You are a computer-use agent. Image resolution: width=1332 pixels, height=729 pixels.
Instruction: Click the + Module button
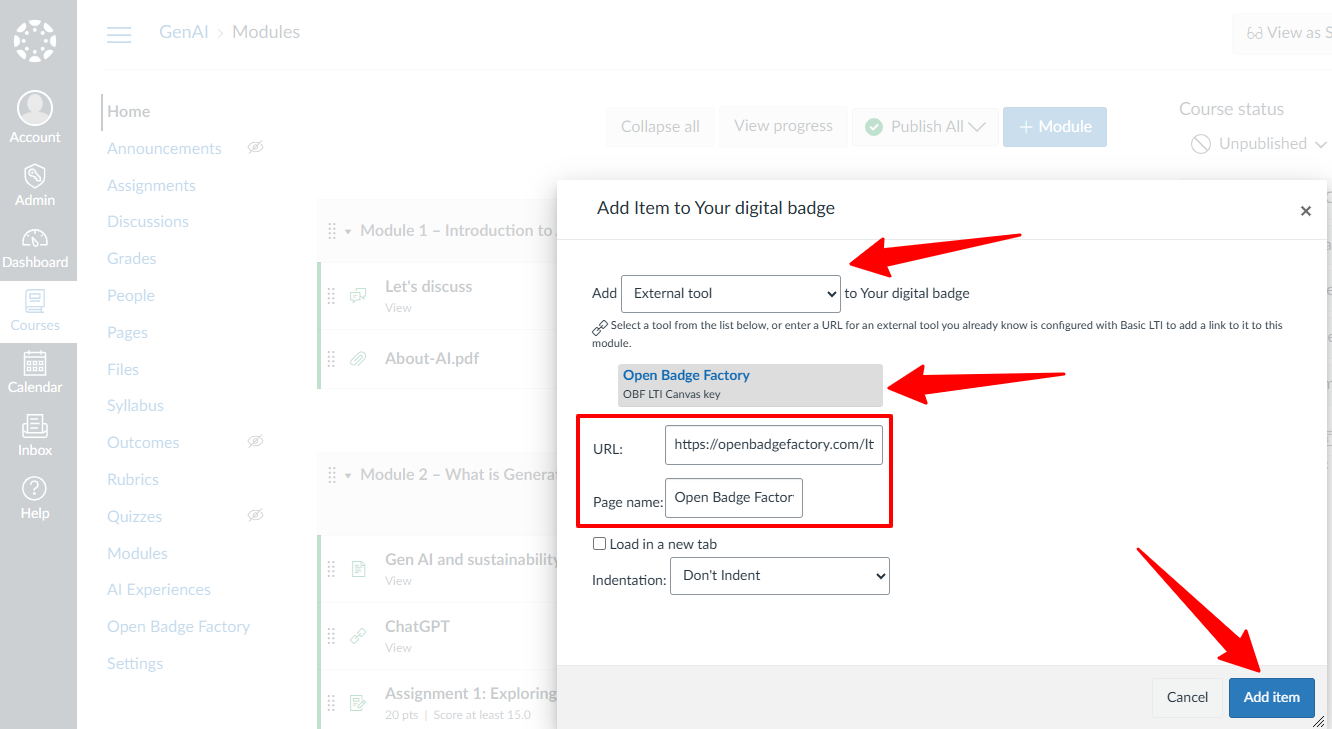[1055, 127]
